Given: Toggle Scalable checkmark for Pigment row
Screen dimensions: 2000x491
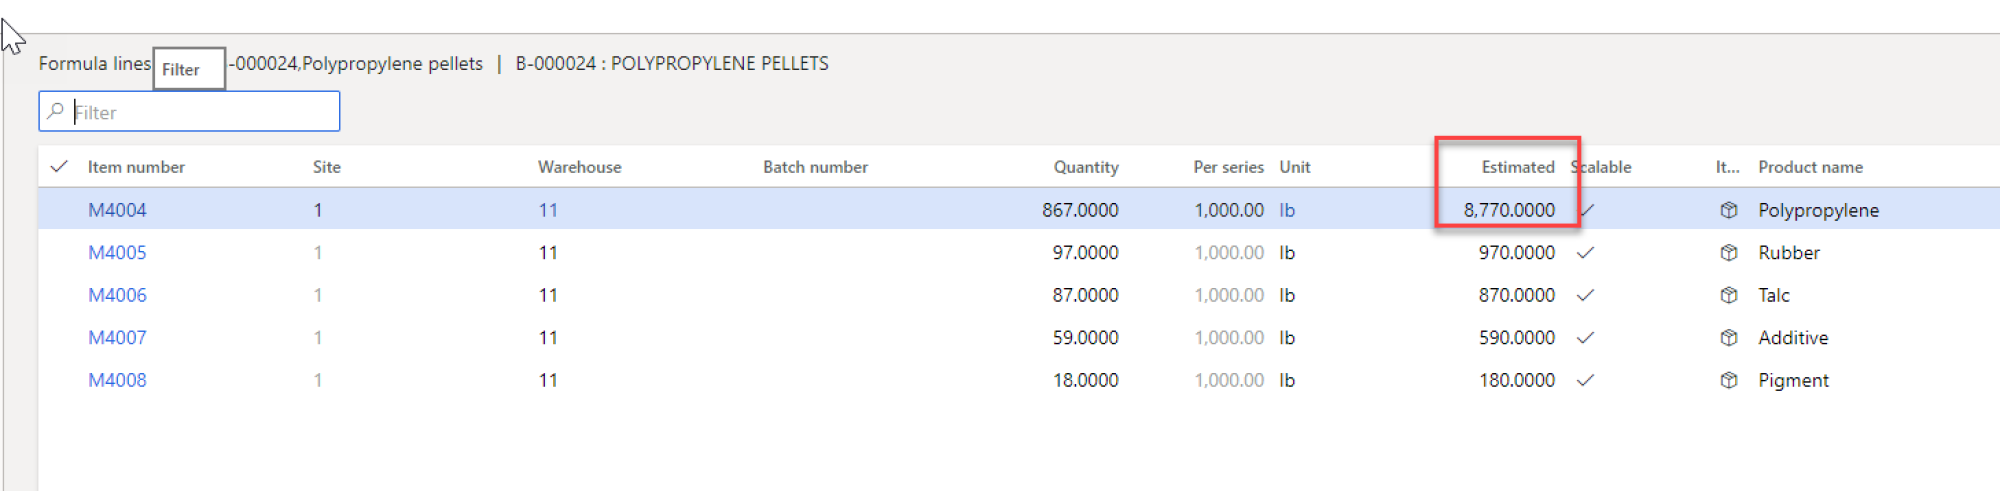Looking at the screenshot, I should (x=1585, y=380).
